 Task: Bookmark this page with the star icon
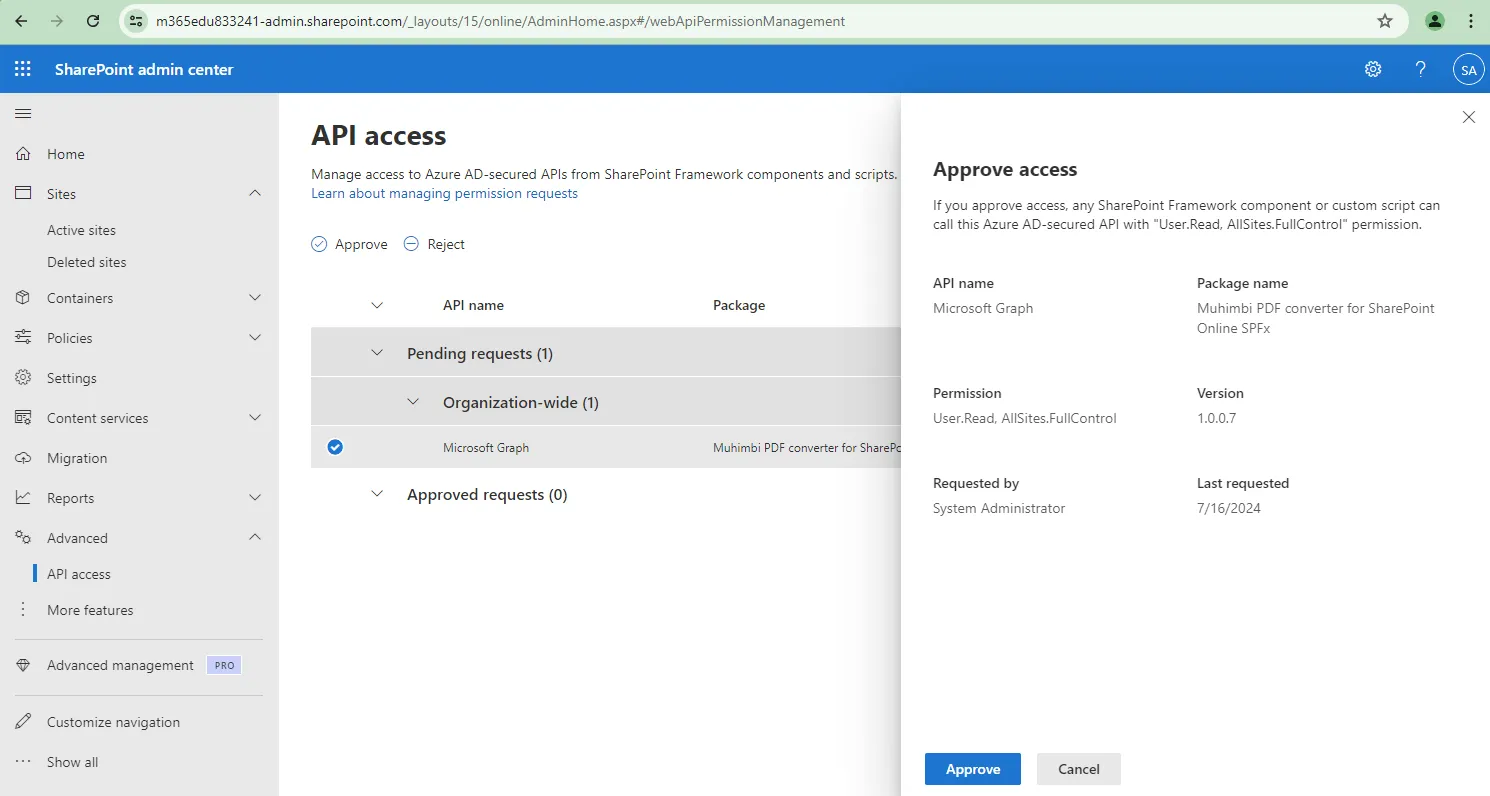[1386, 20]
